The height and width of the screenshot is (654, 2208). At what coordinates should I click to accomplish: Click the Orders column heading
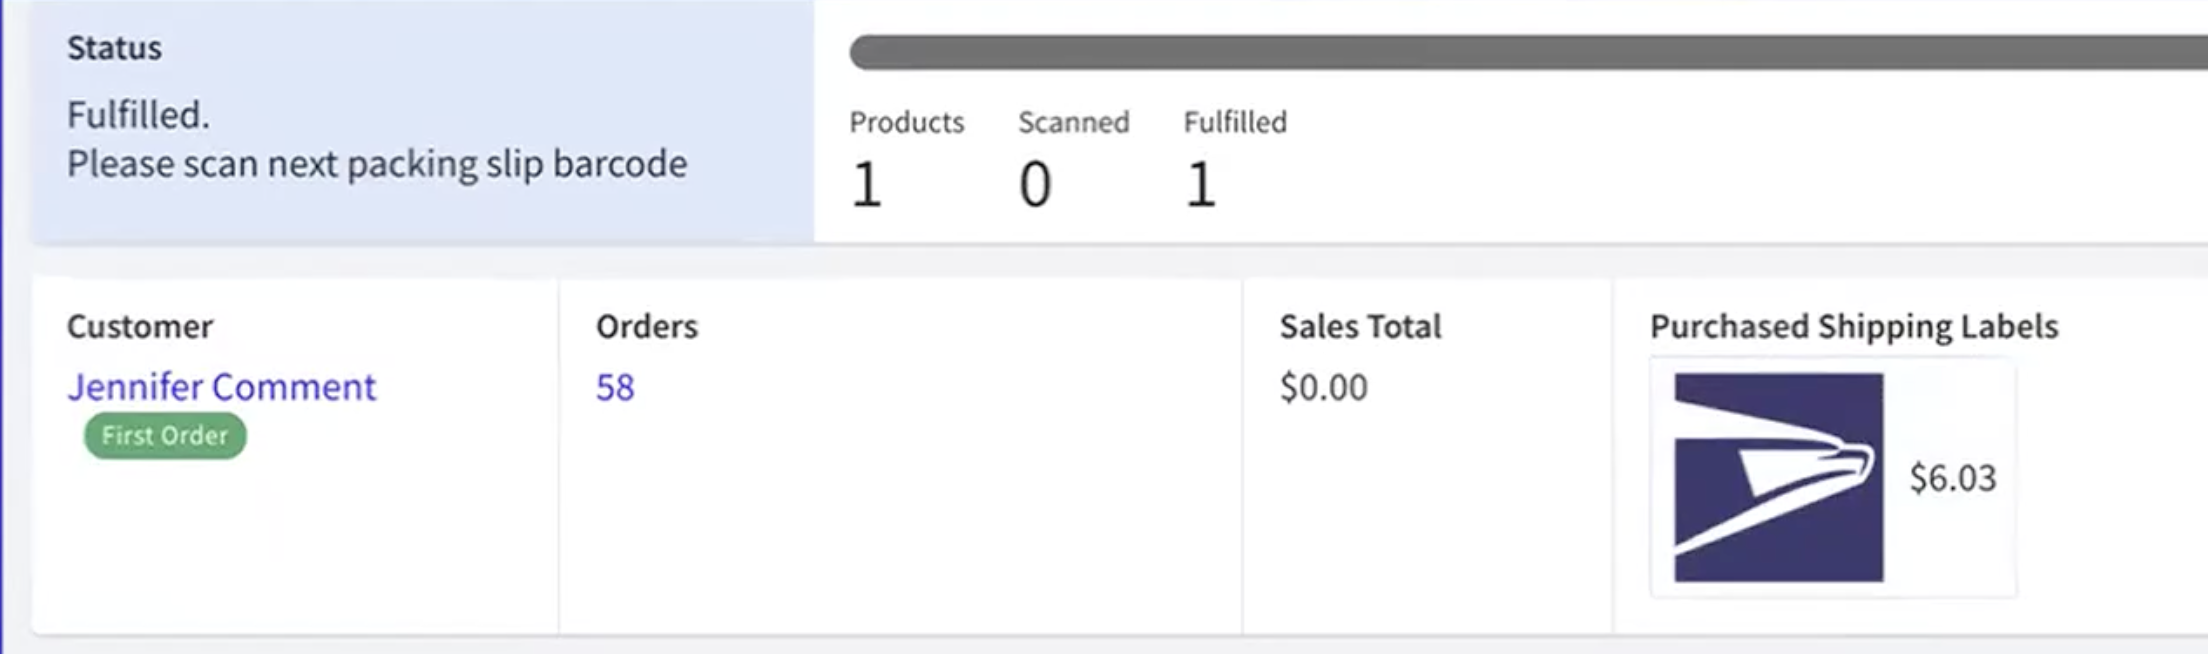646,327
